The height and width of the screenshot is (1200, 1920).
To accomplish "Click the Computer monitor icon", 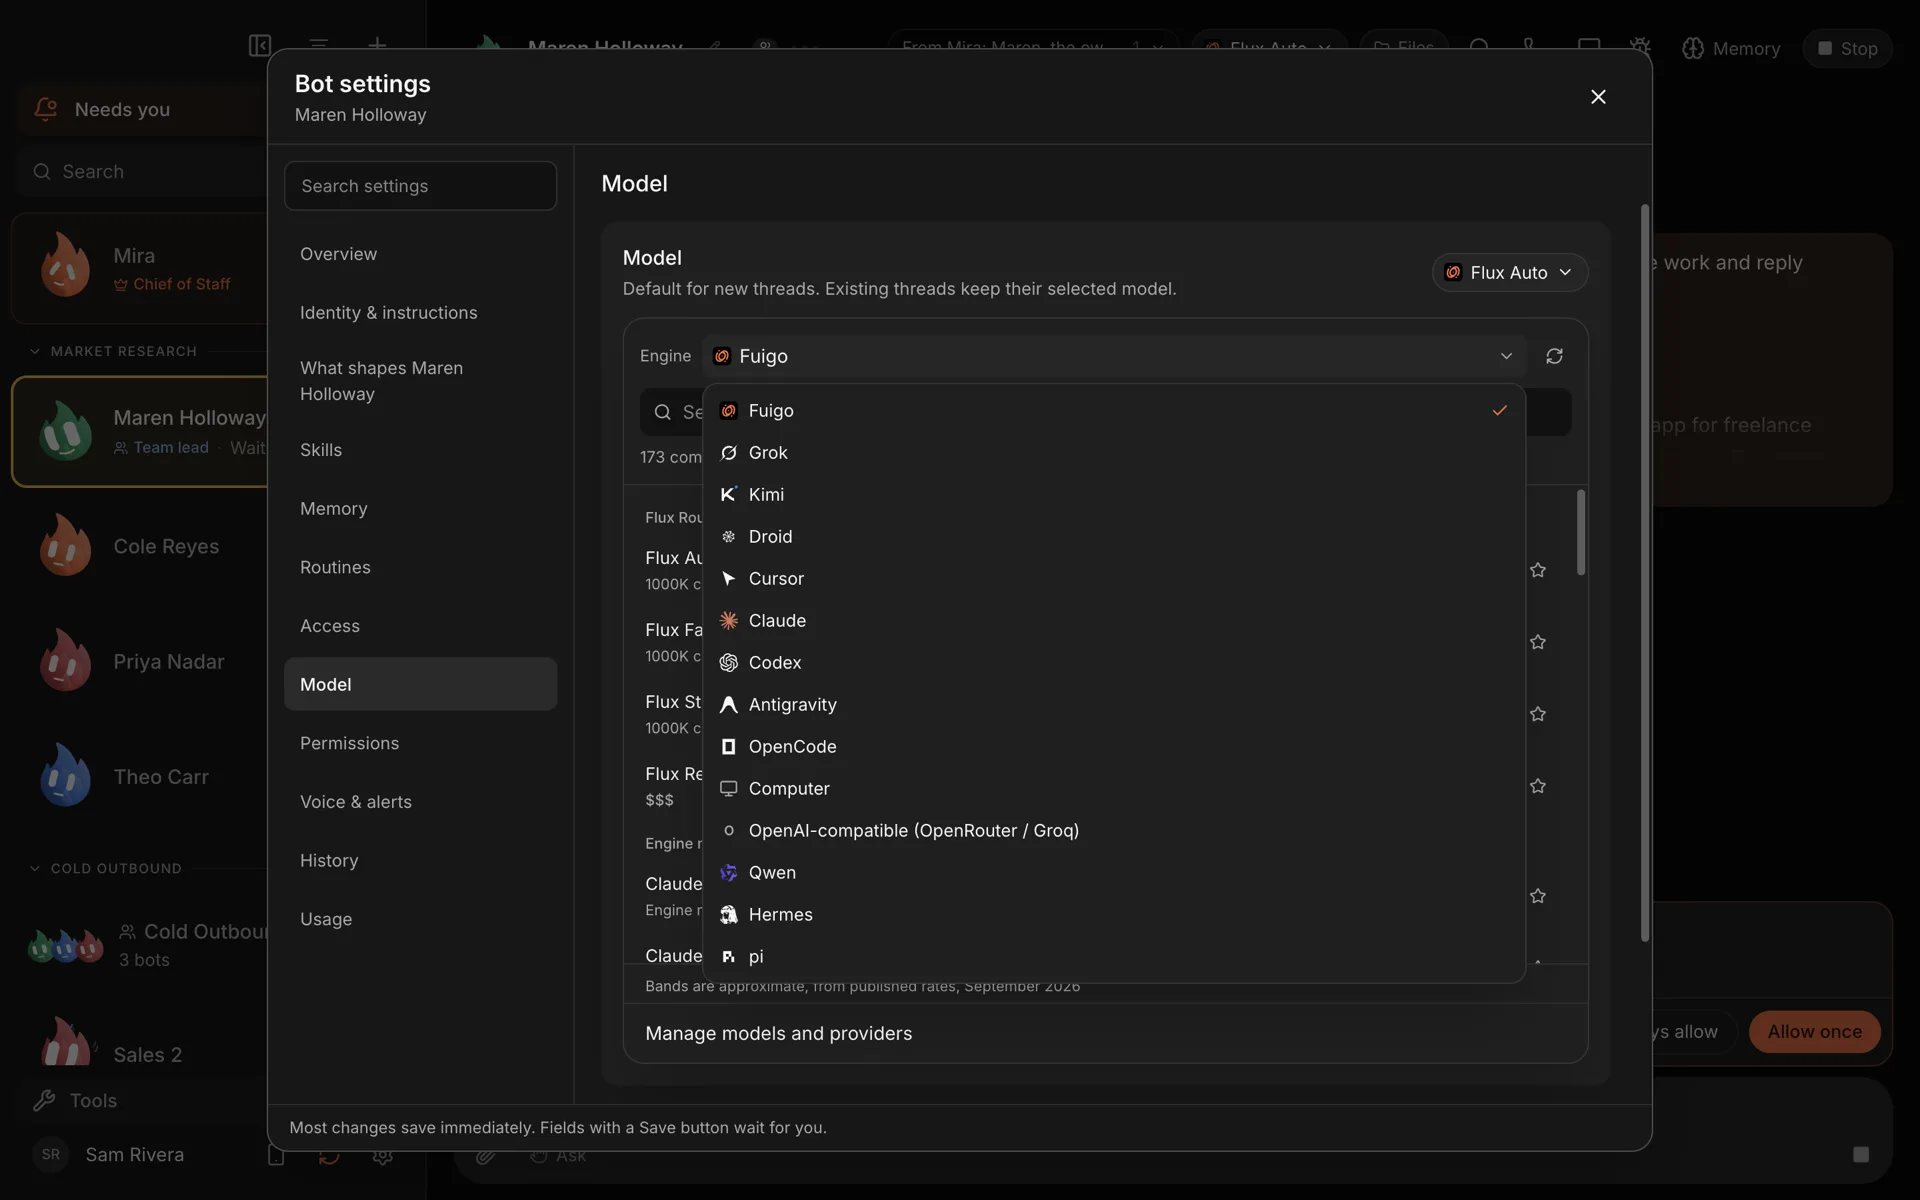I will (x=729, y=789).
